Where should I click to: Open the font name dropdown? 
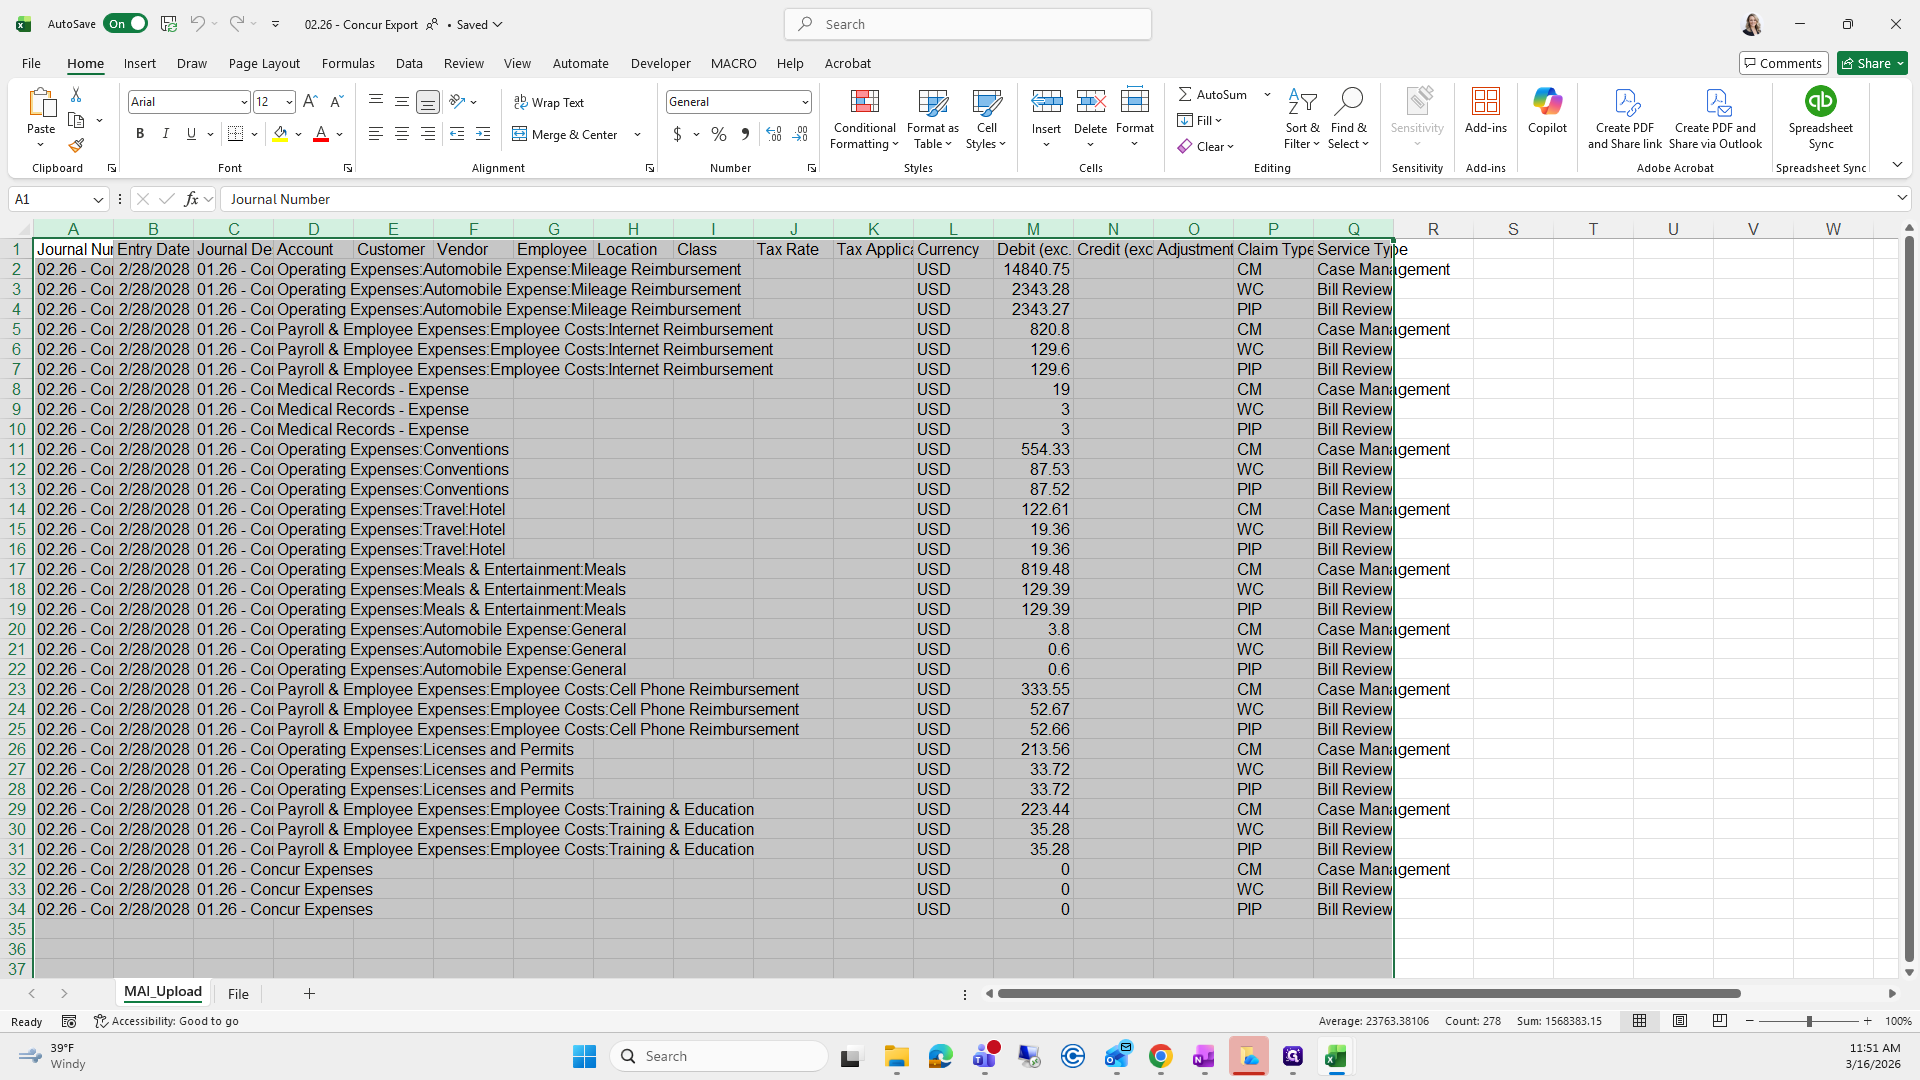coord(243,102)
